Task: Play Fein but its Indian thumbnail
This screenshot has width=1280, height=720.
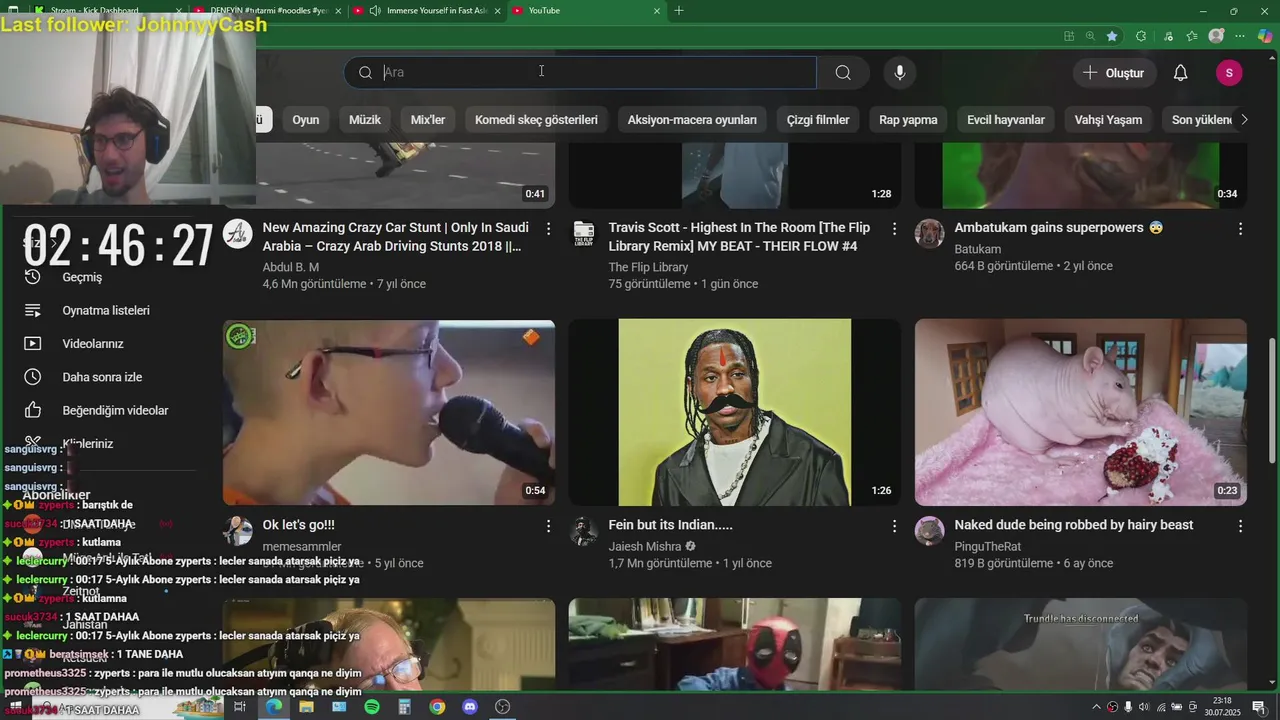Action: (735, 412)
